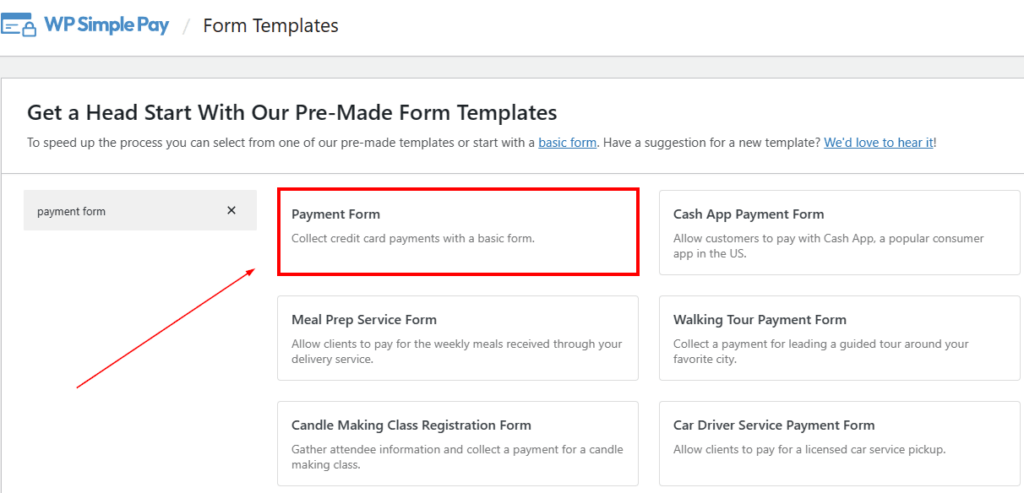Click the 'Get a Head Start' heading
Image resolution: width=1024 pixels, height=493 pixels.
291,112
